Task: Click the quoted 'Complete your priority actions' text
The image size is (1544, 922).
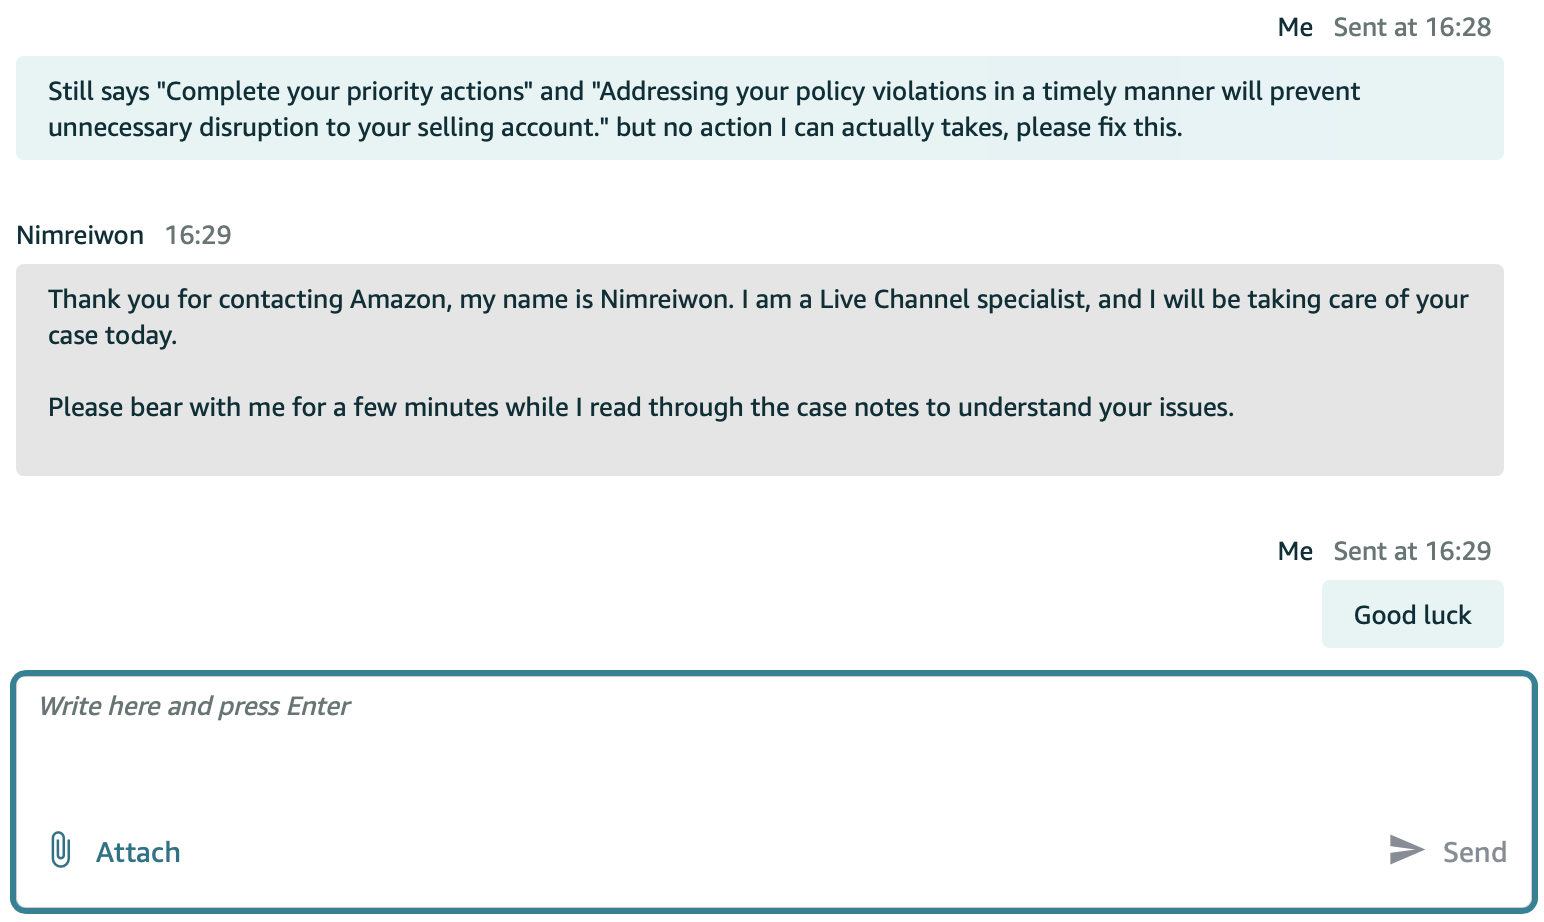Action: point(345,91)
